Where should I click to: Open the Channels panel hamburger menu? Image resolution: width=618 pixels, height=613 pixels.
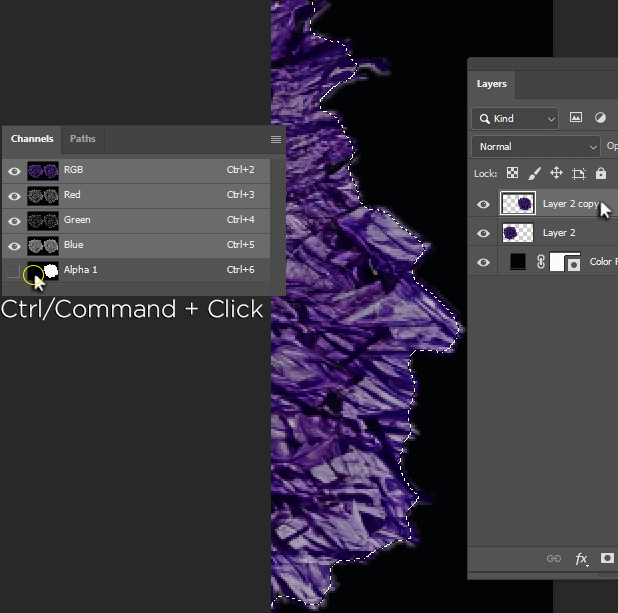(276, 139)
